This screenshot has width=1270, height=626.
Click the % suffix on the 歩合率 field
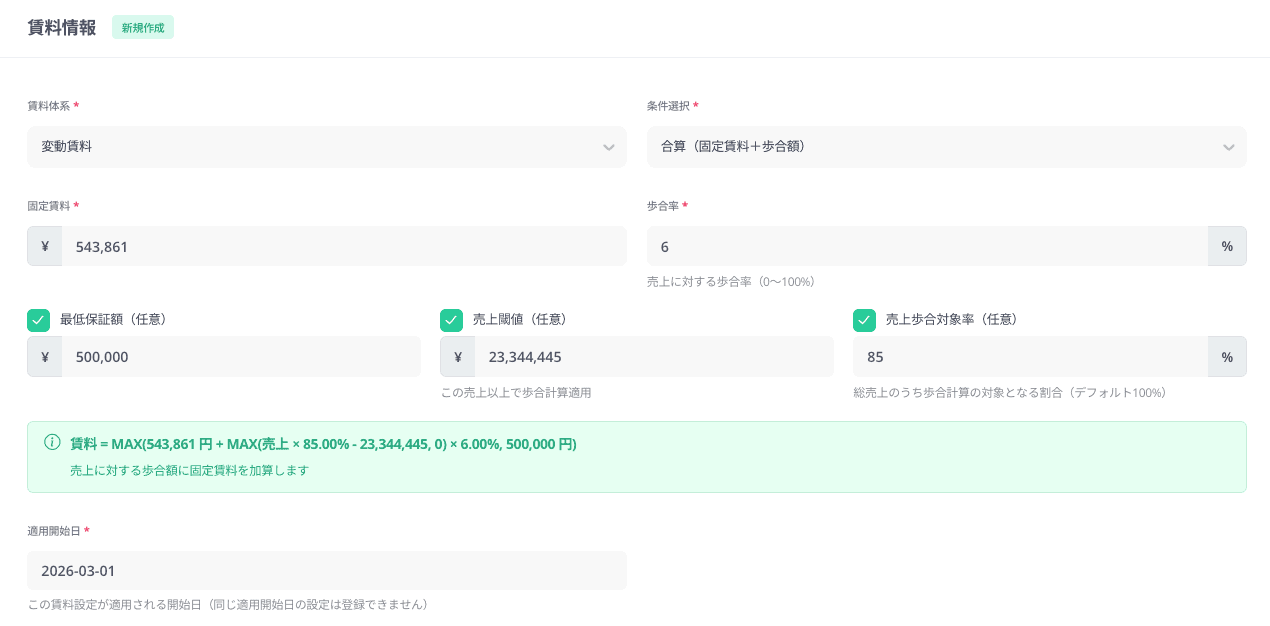coord(1227,246)
